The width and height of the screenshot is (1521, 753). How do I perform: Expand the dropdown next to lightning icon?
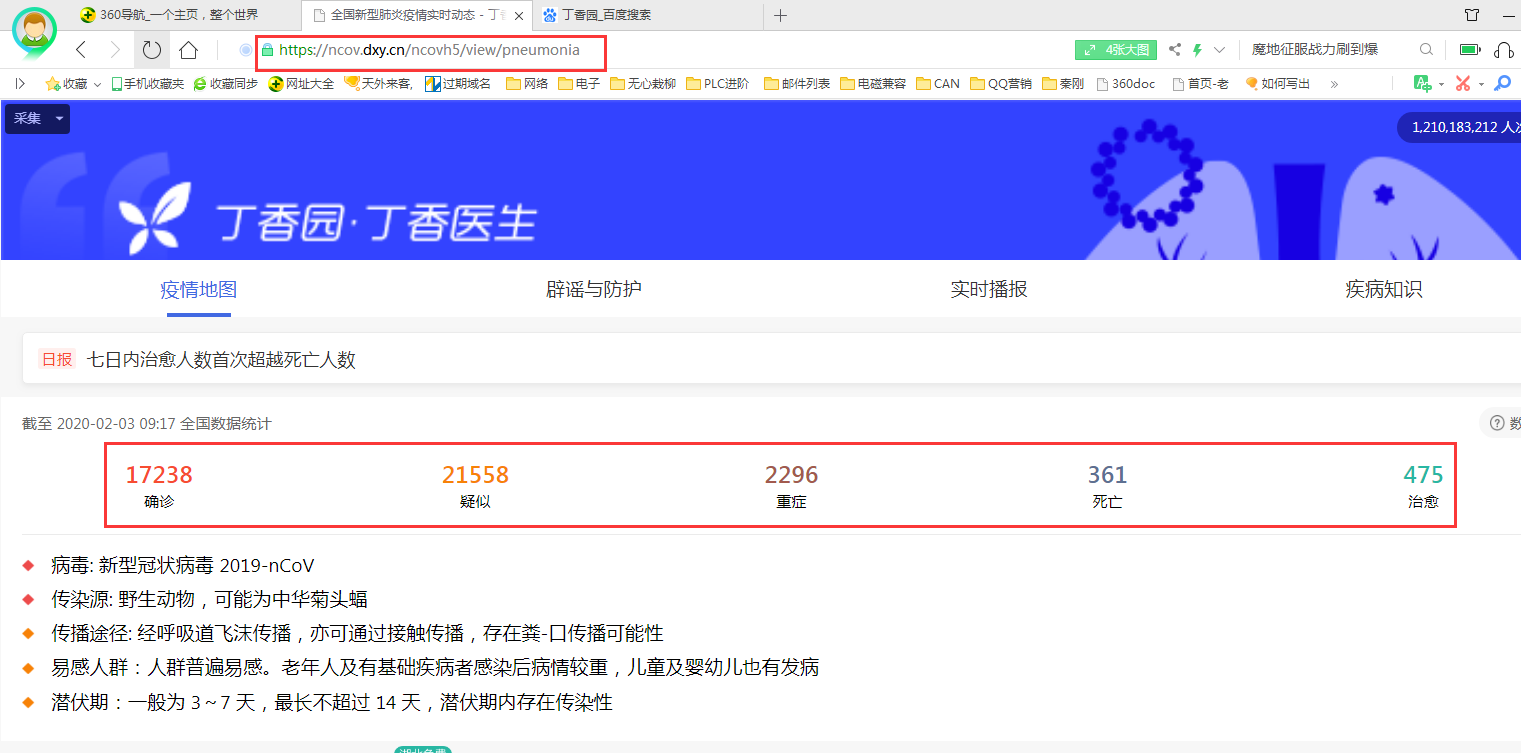1219,50
